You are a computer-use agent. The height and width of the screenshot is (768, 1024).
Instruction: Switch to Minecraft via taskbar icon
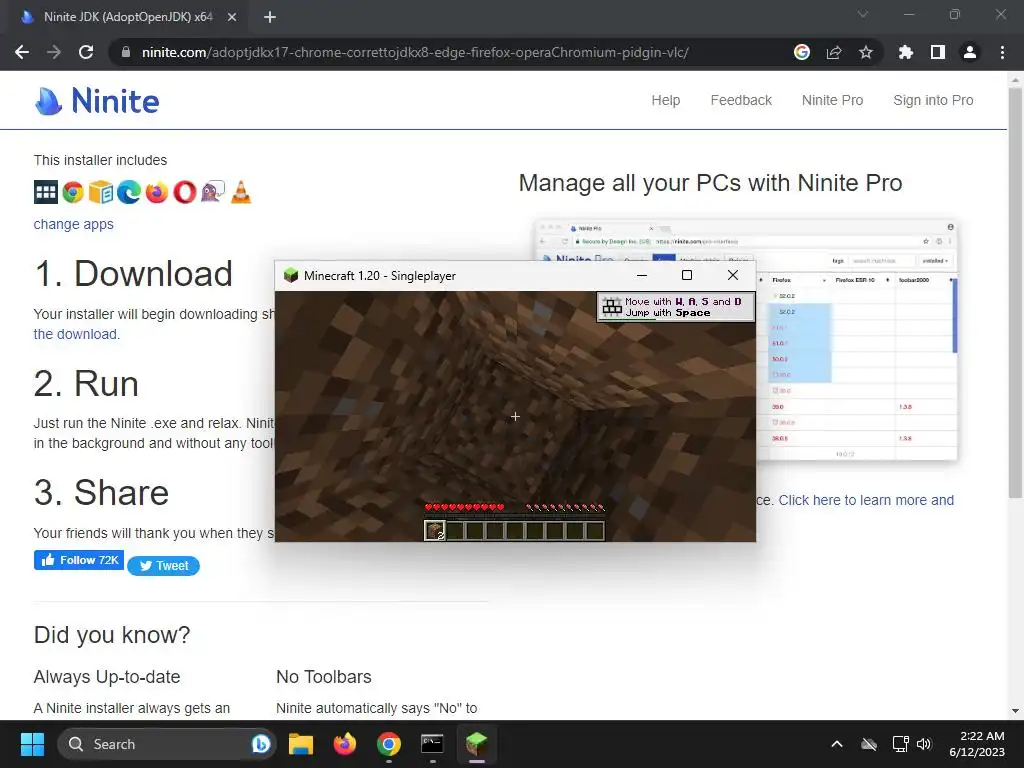pyautogui.click(x=477, y=744)
